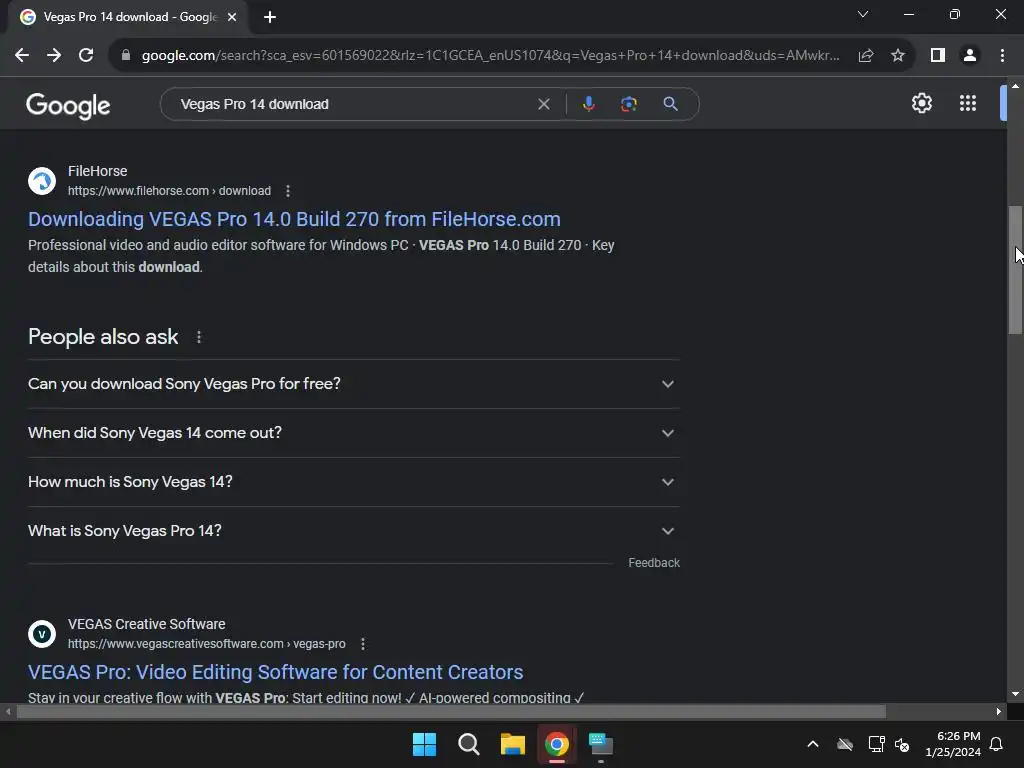Click the OneDrive cloud tray icon
Image resolution: width=1024 pixels, height=768 pixels.
pos(845,744)
